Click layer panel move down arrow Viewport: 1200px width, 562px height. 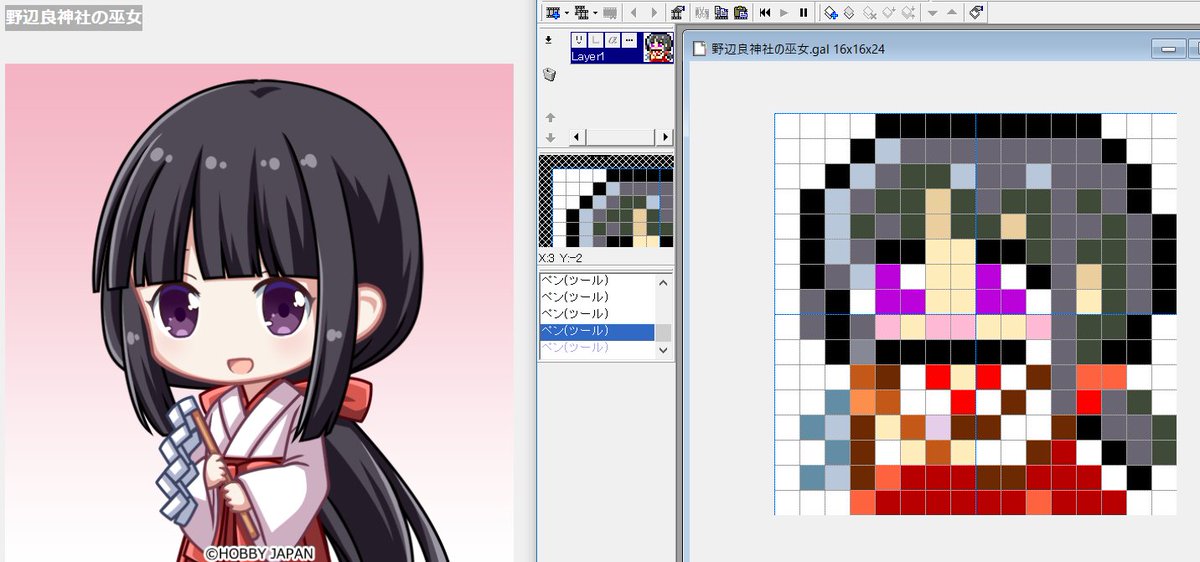pos(550,138)
